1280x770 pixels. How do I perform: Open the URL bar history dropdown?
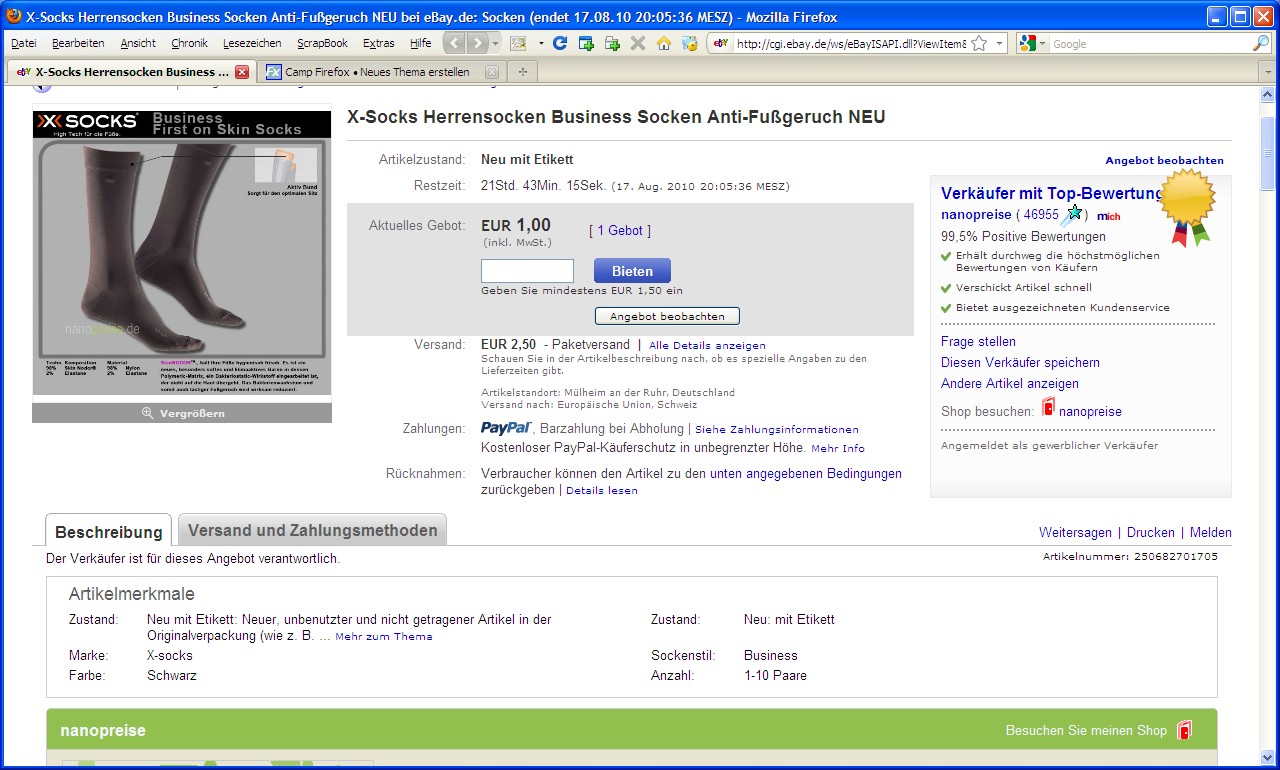point(999,44)
